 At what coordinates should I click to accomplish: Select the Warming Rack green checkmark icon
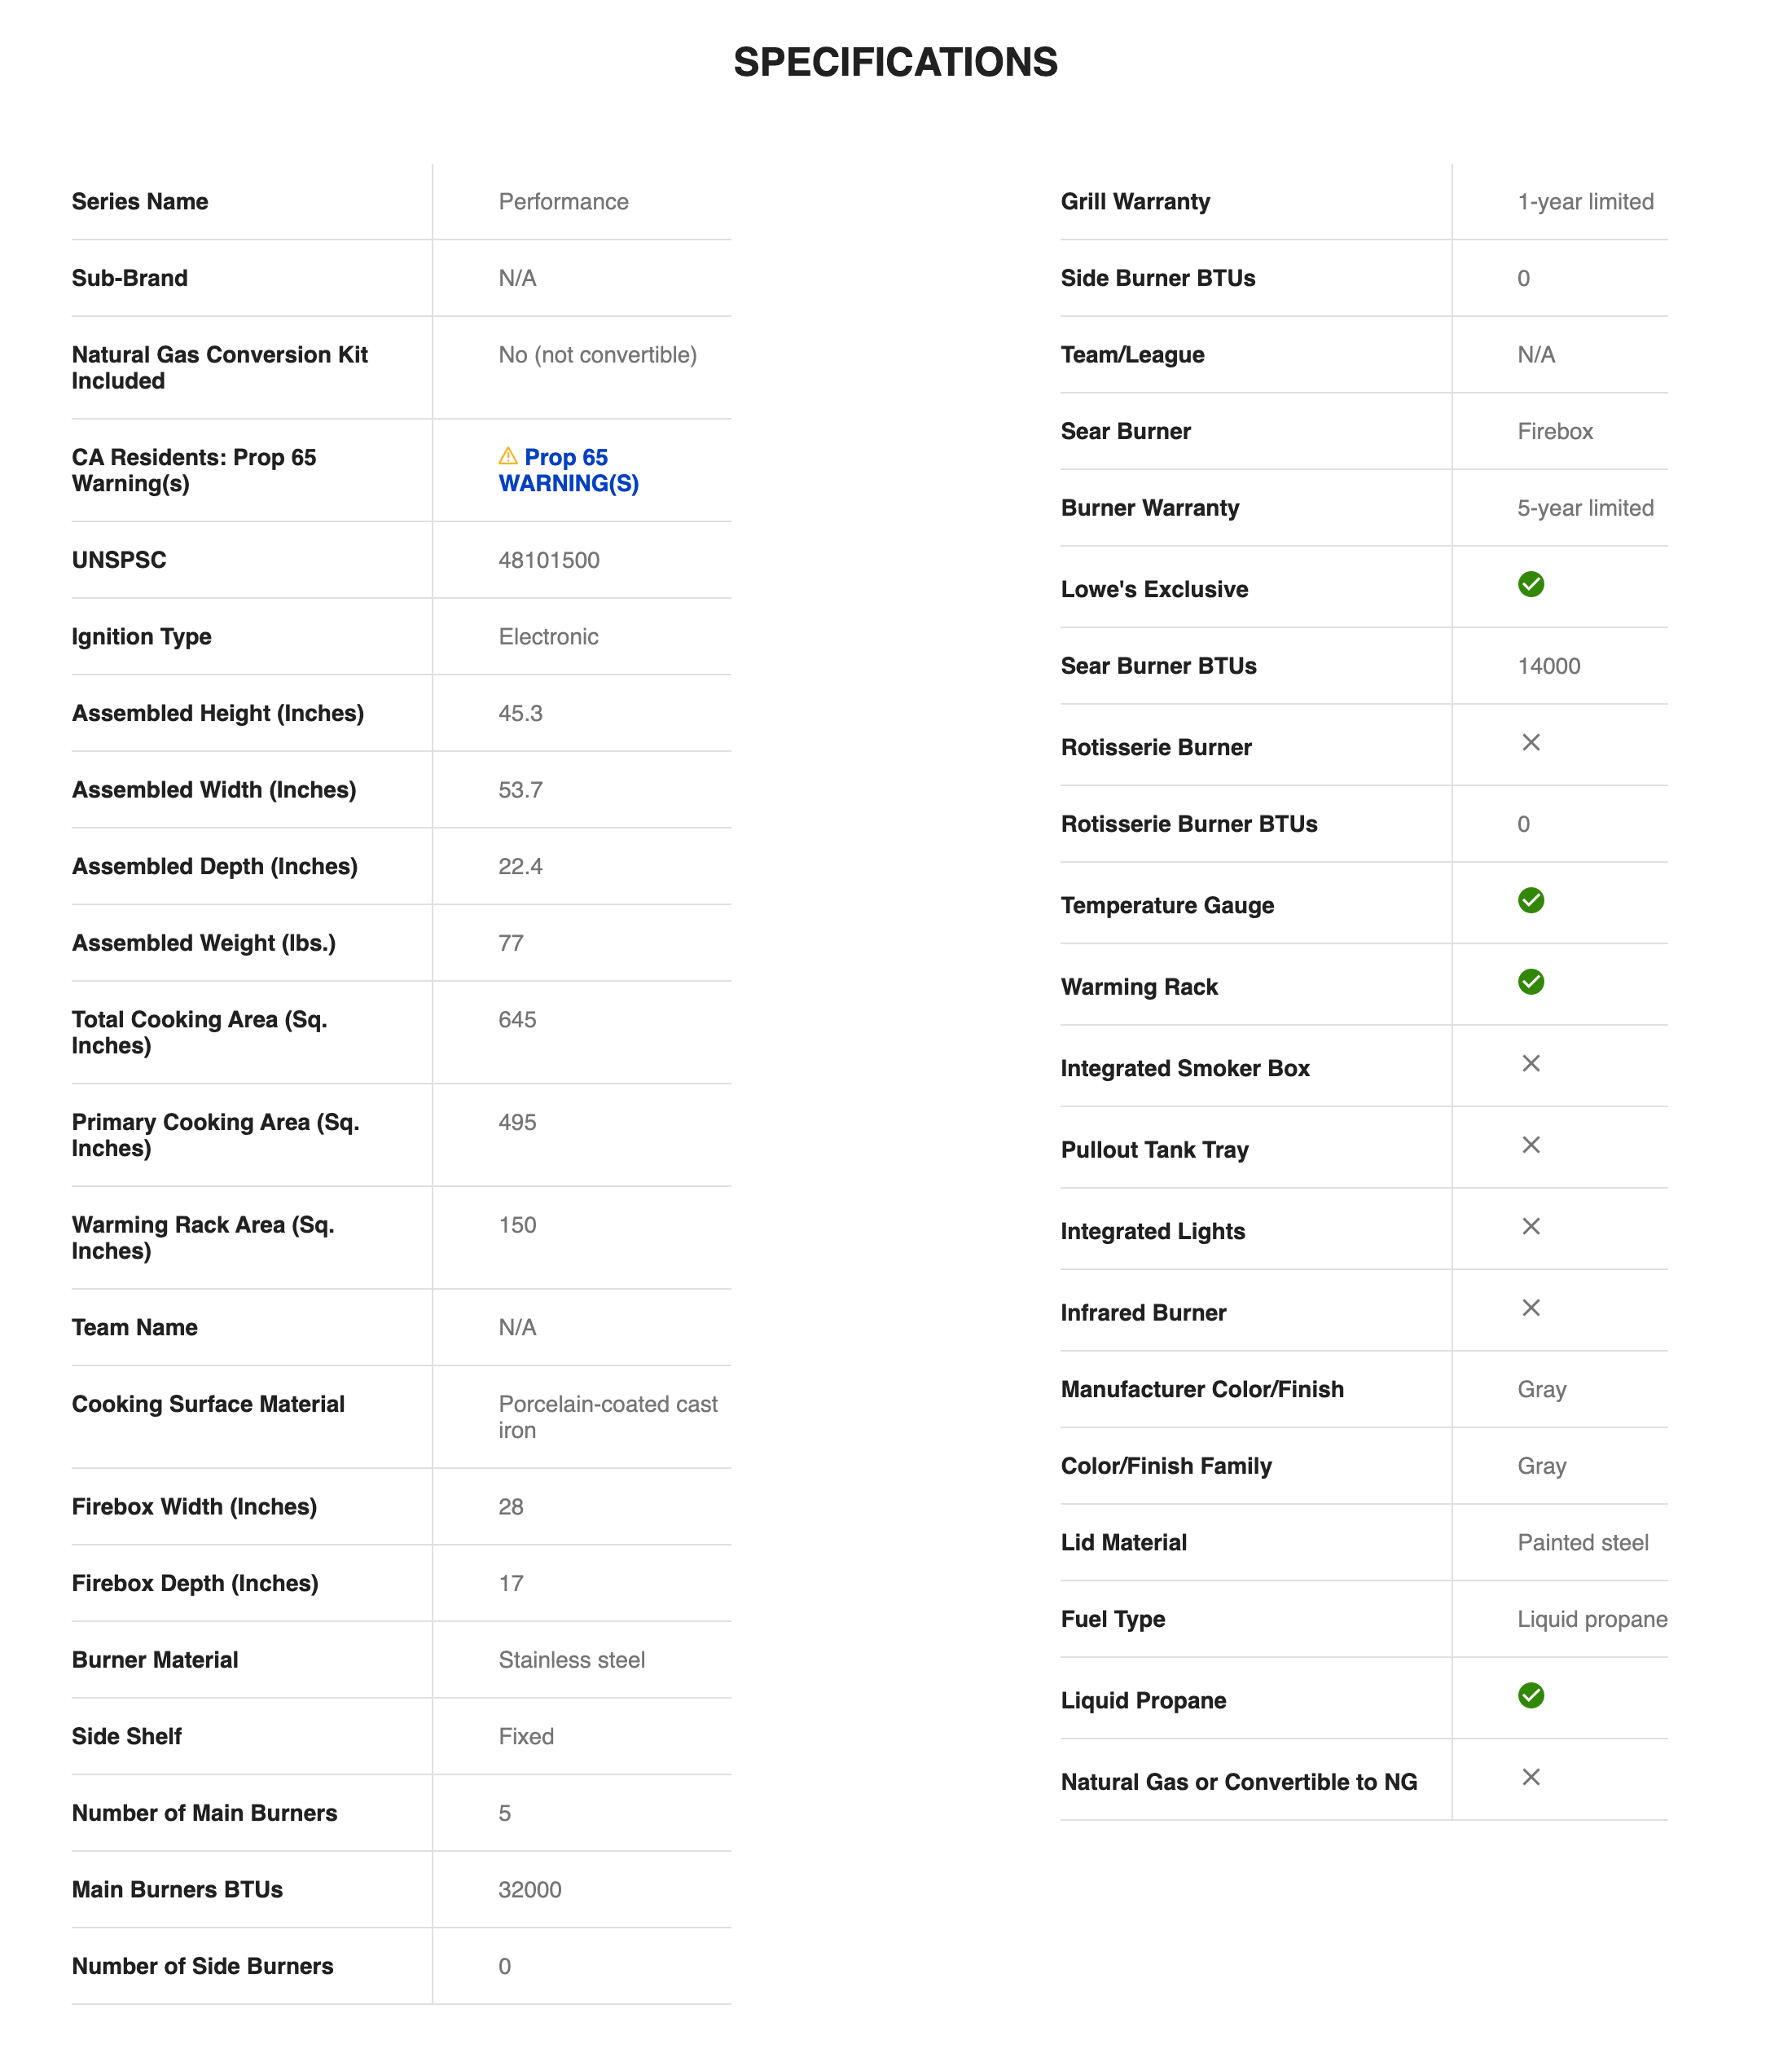[x=1530, y=982]
